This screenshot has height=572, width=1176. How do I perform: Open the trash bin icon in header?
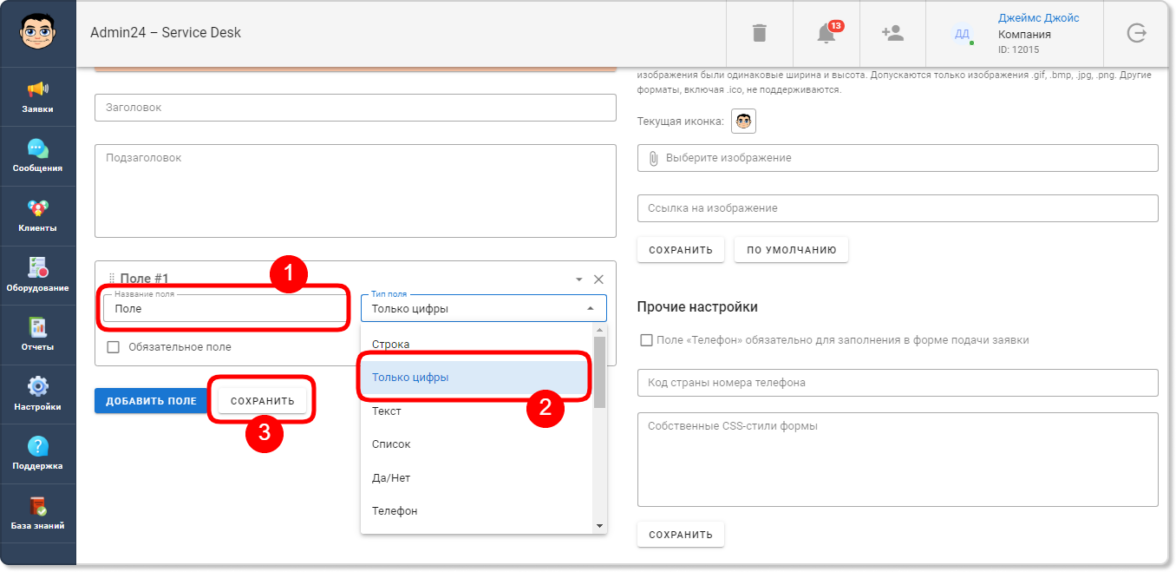click(x=759, y=33)
